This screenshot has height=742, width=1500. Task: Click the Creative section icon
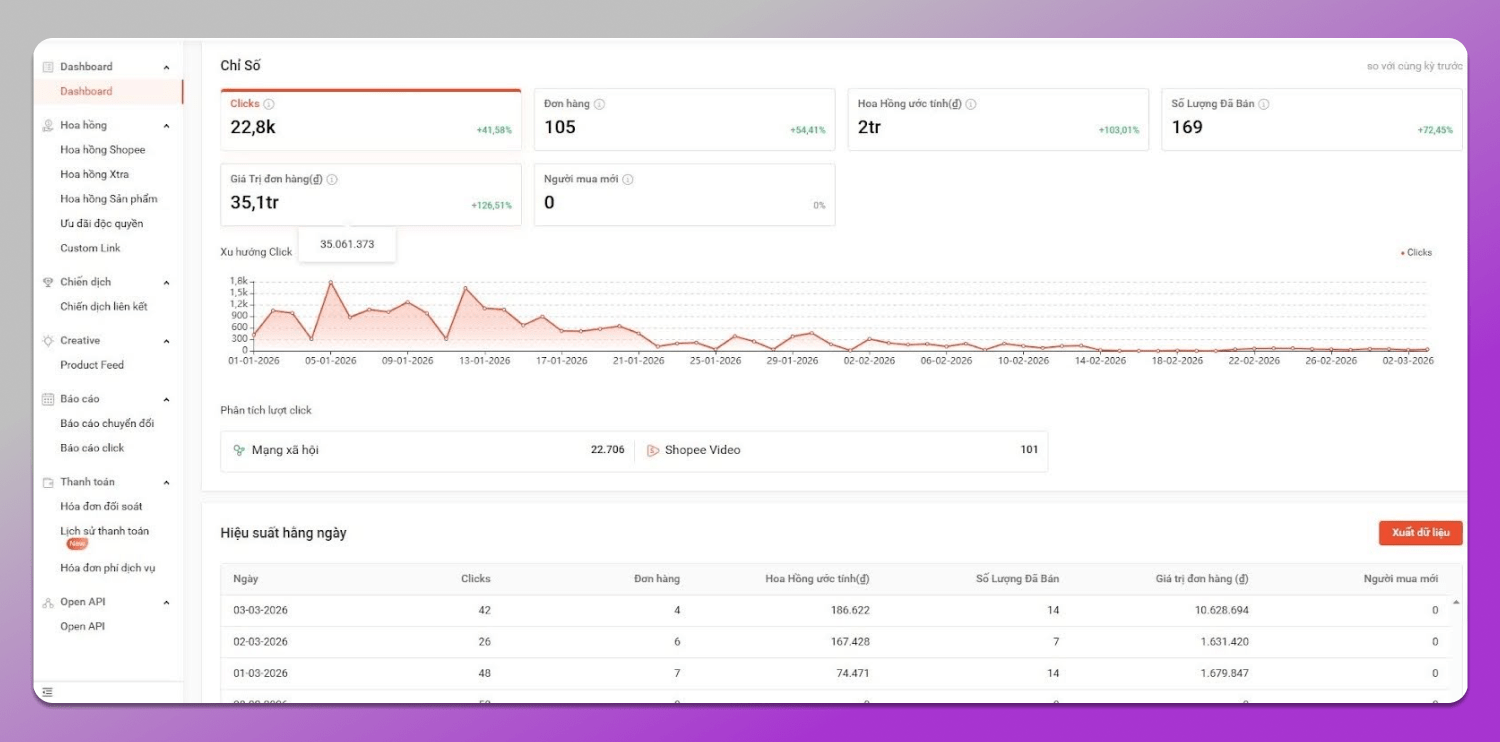pyautogui.click(x=47, y=340)
